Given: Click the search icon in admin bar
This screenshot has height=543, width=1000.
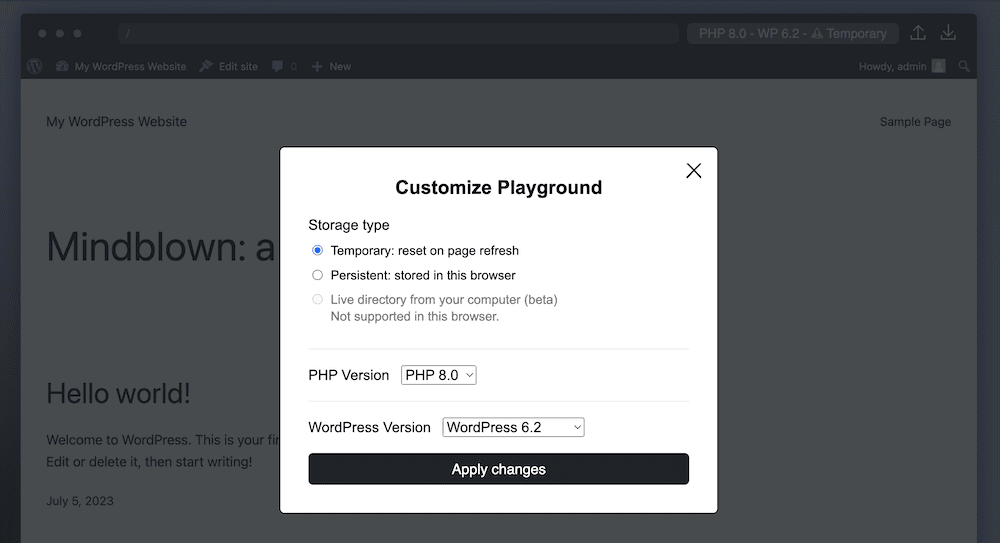Looking at the screenshot, I should (964, 66).
